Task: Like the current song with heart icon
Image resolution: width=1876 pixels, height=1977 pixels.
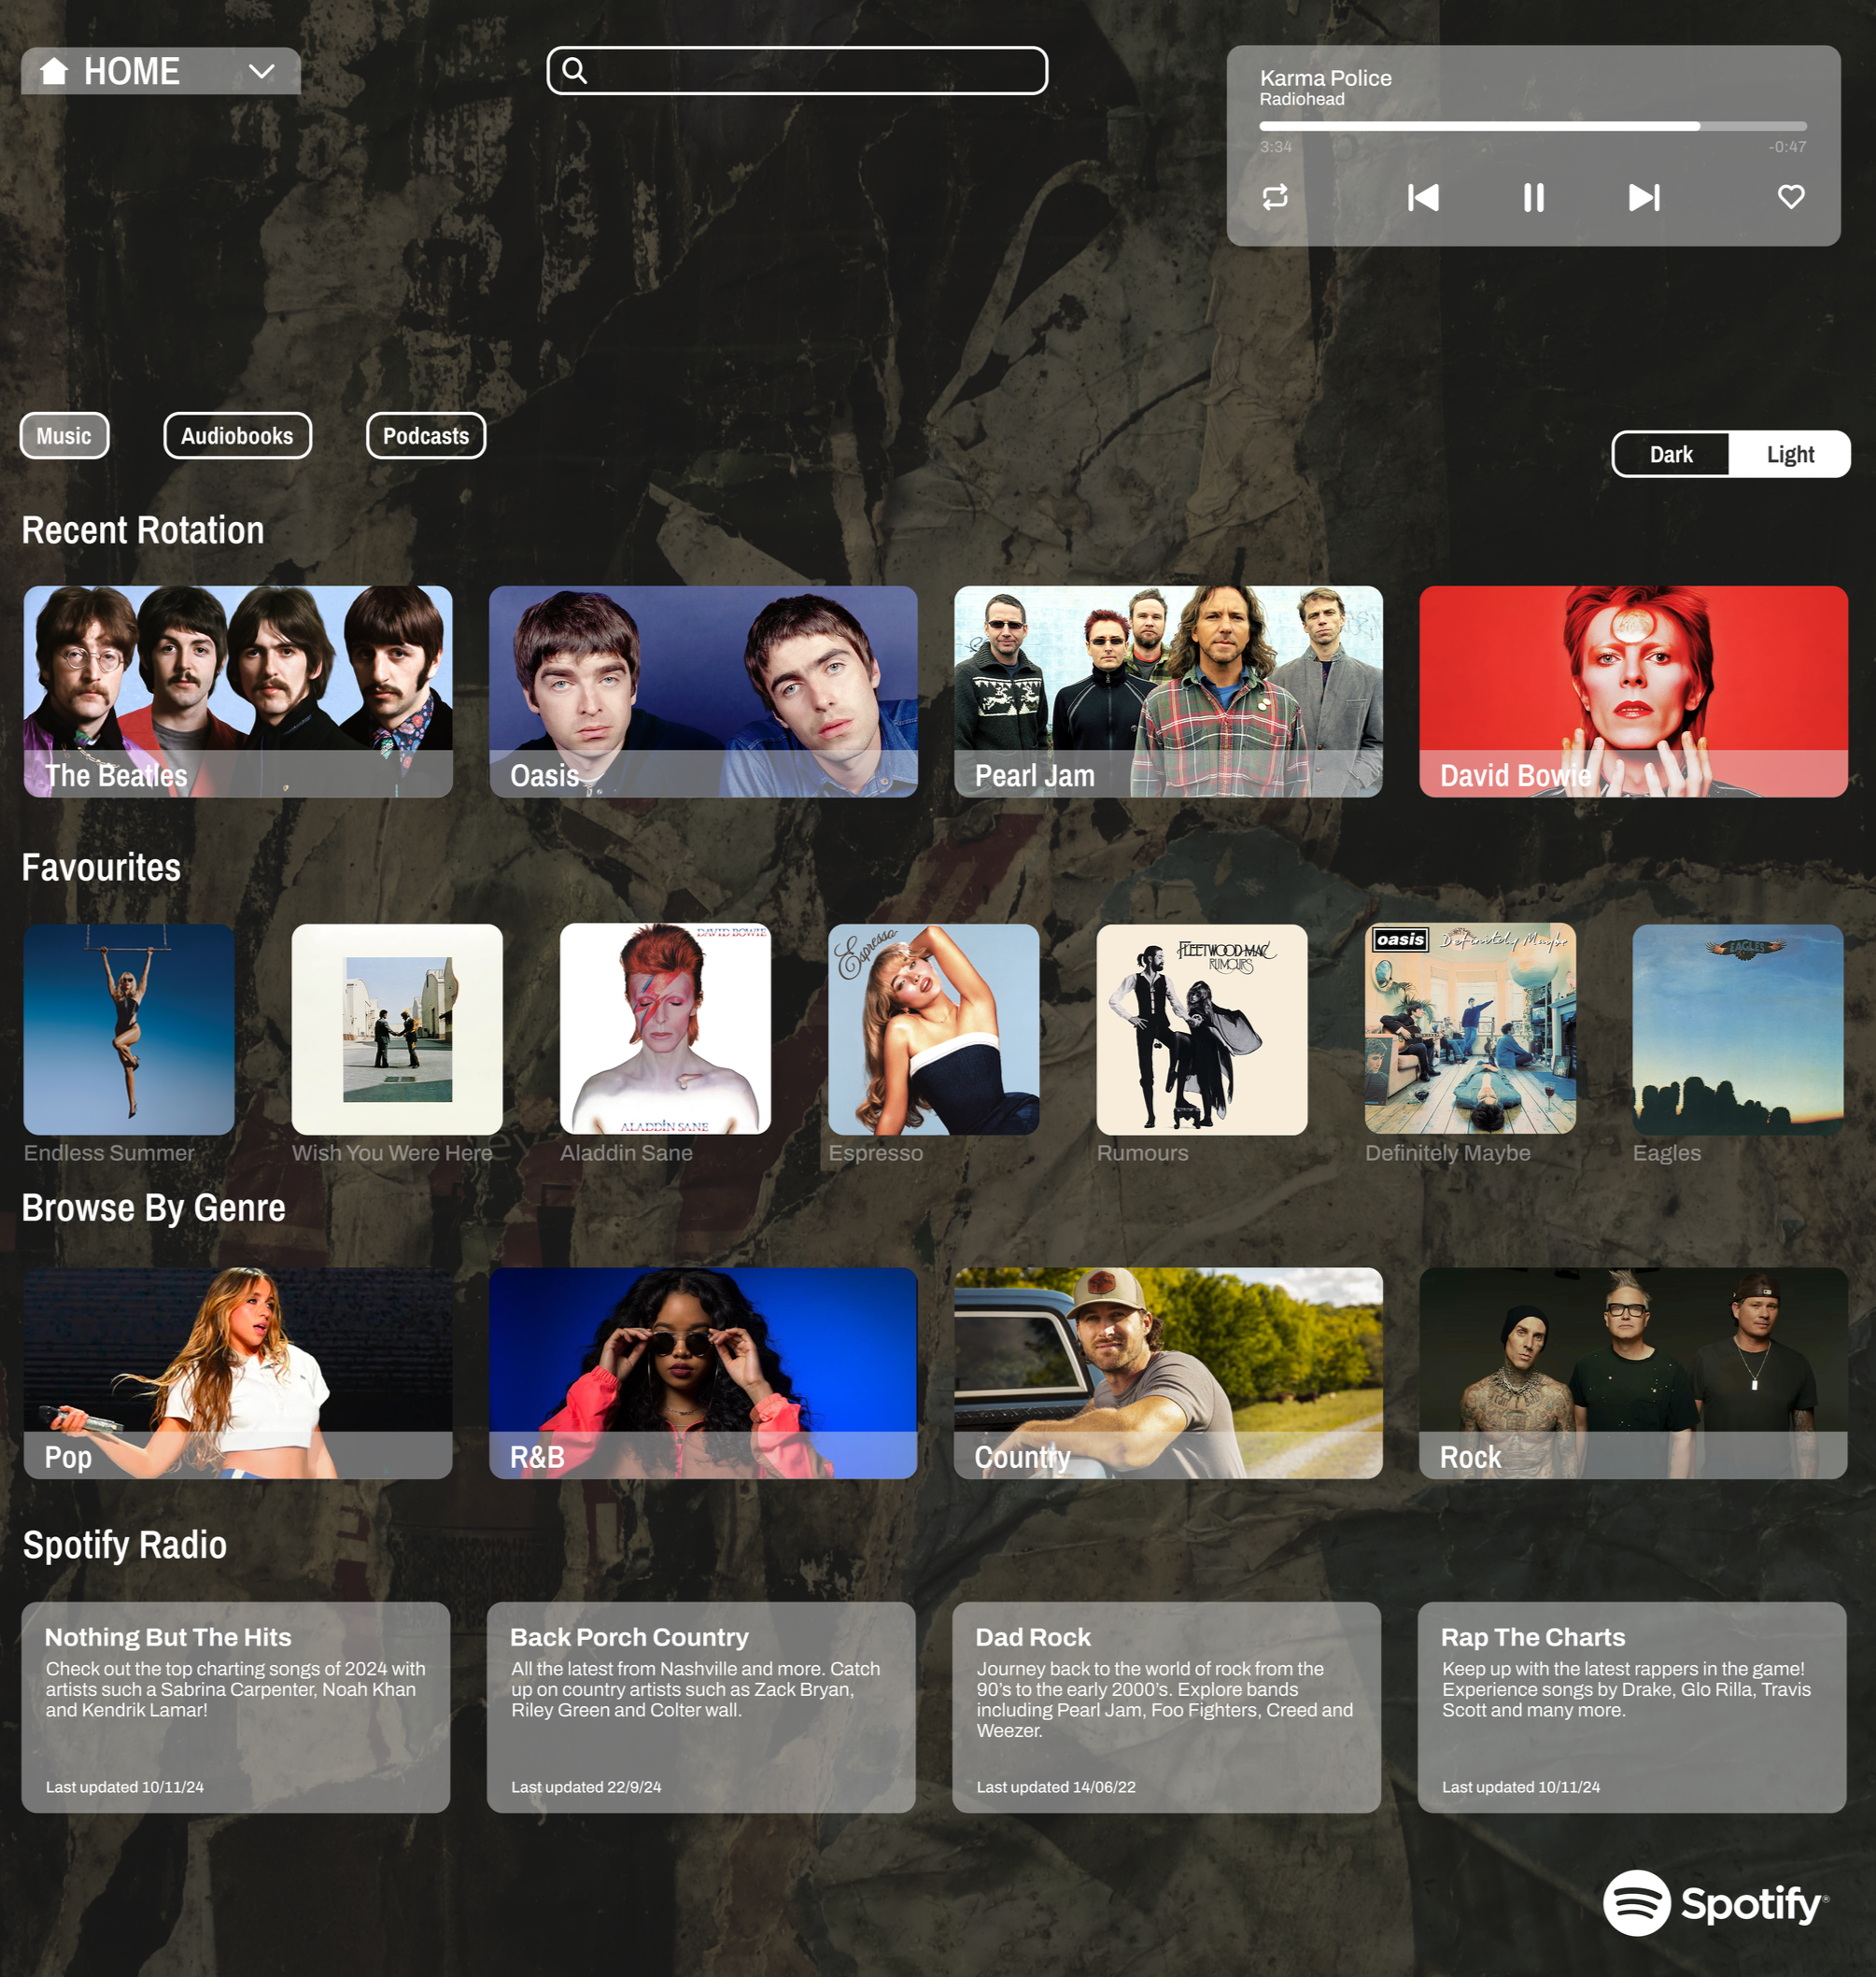Action: click(1790, 196)
